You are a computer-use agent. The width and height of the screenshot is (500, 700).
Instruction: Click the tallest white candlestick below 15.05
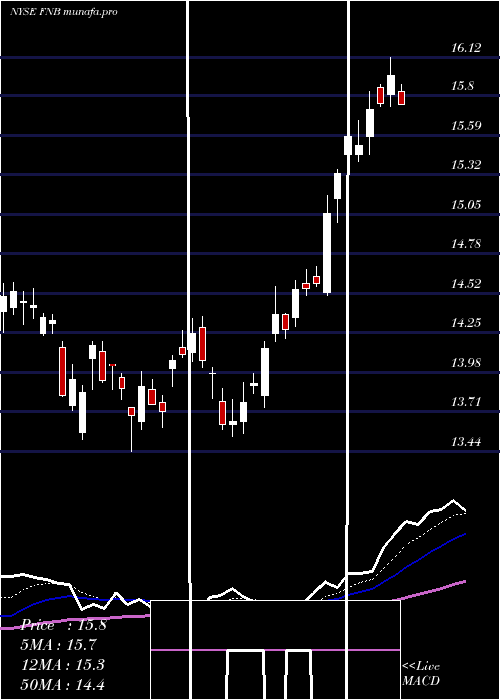coord(327,253)
